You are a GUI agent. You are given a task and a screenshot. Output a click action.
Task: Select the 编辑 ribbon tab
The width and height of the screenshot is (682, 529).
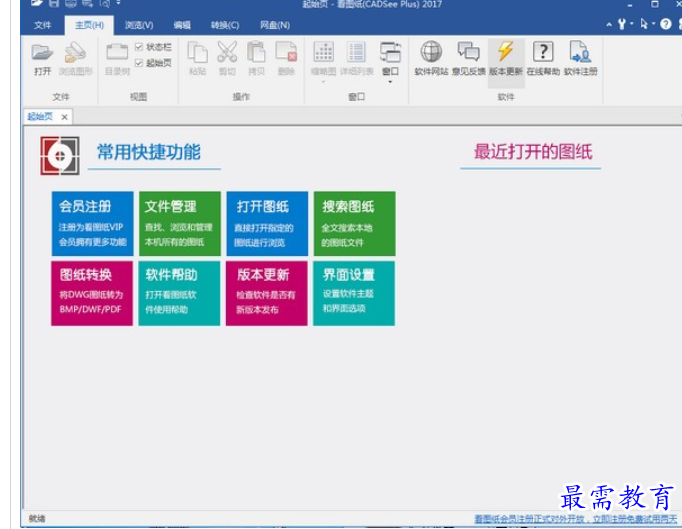tap(182, 25)
